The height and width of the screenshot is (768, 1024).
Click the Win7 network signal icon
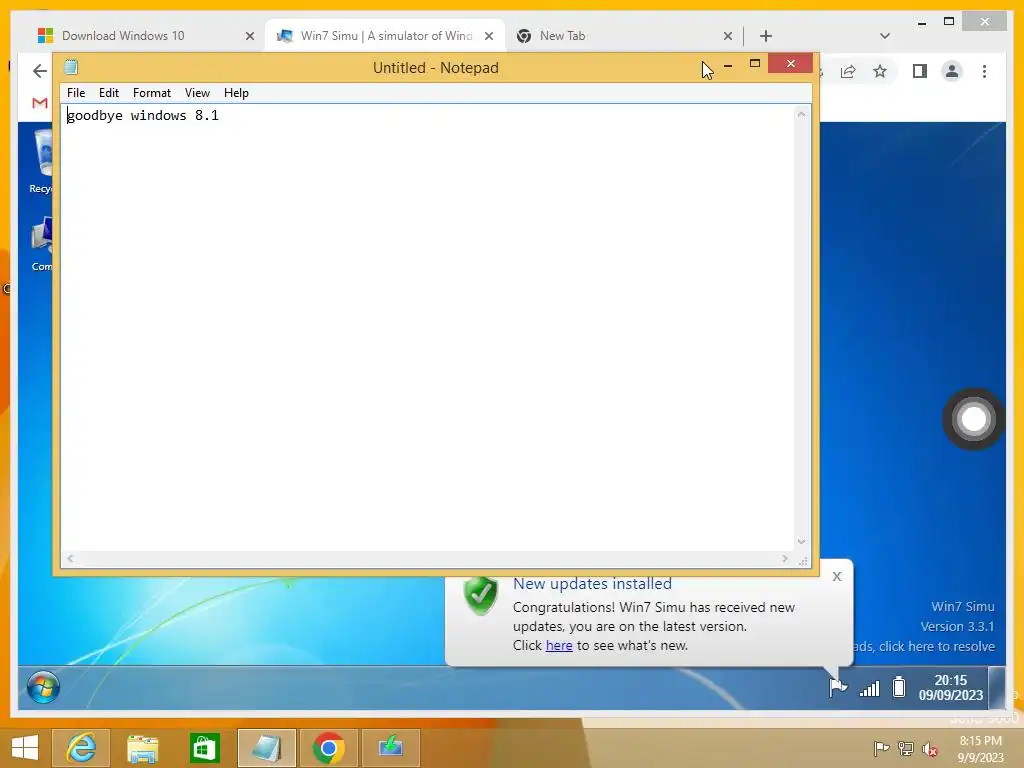click(x=869, y=688)
